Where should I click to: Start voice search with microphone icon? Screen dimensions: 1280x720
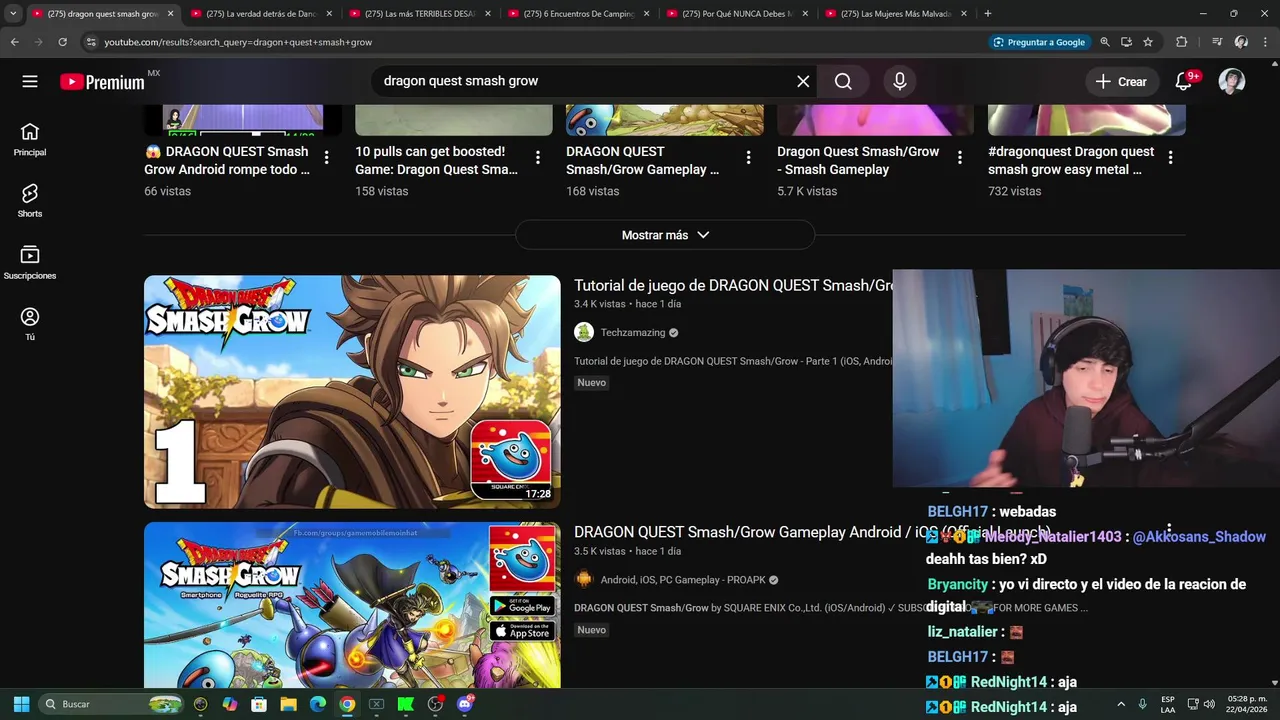900,82
